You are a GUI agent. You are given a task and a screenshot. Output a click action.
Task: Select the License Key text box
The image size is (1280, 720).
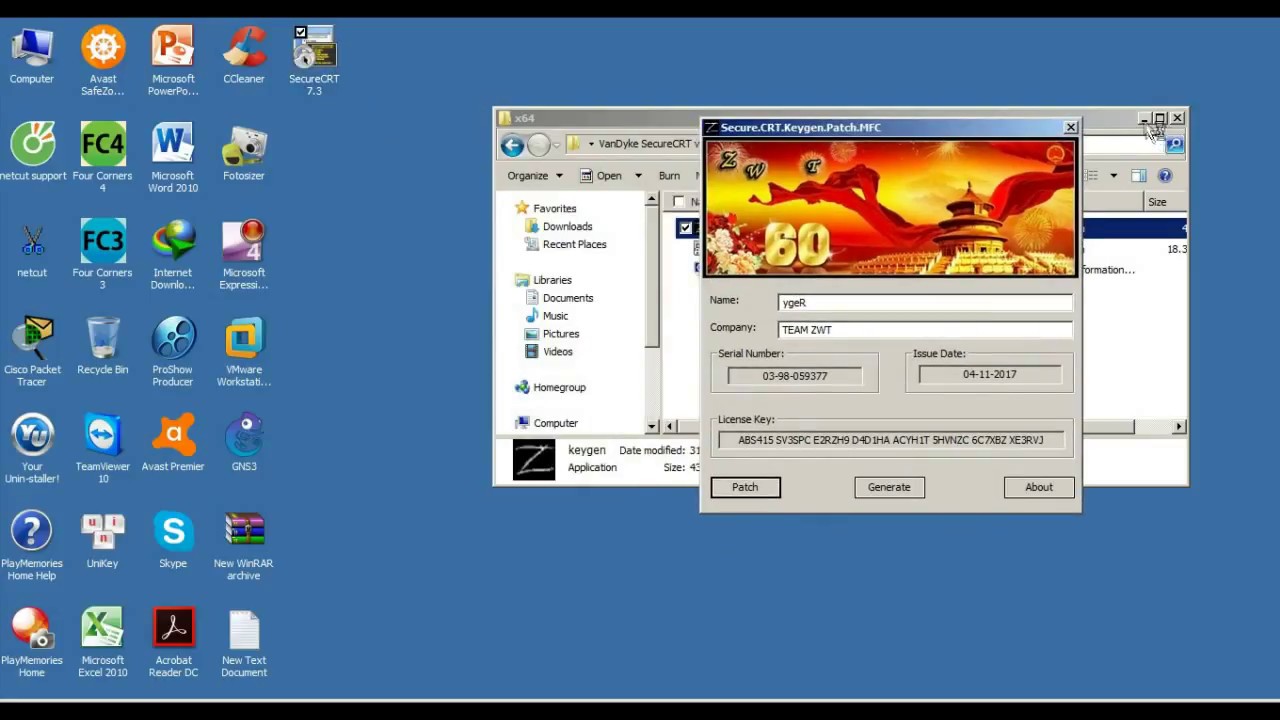pos(890,440)
